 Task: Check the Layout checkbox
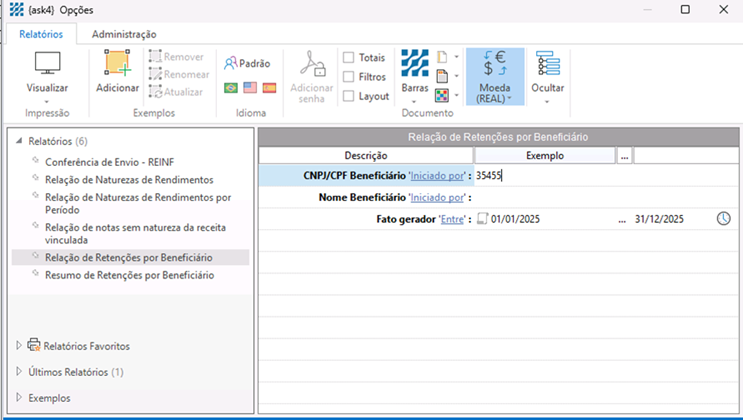coord(348,96)
